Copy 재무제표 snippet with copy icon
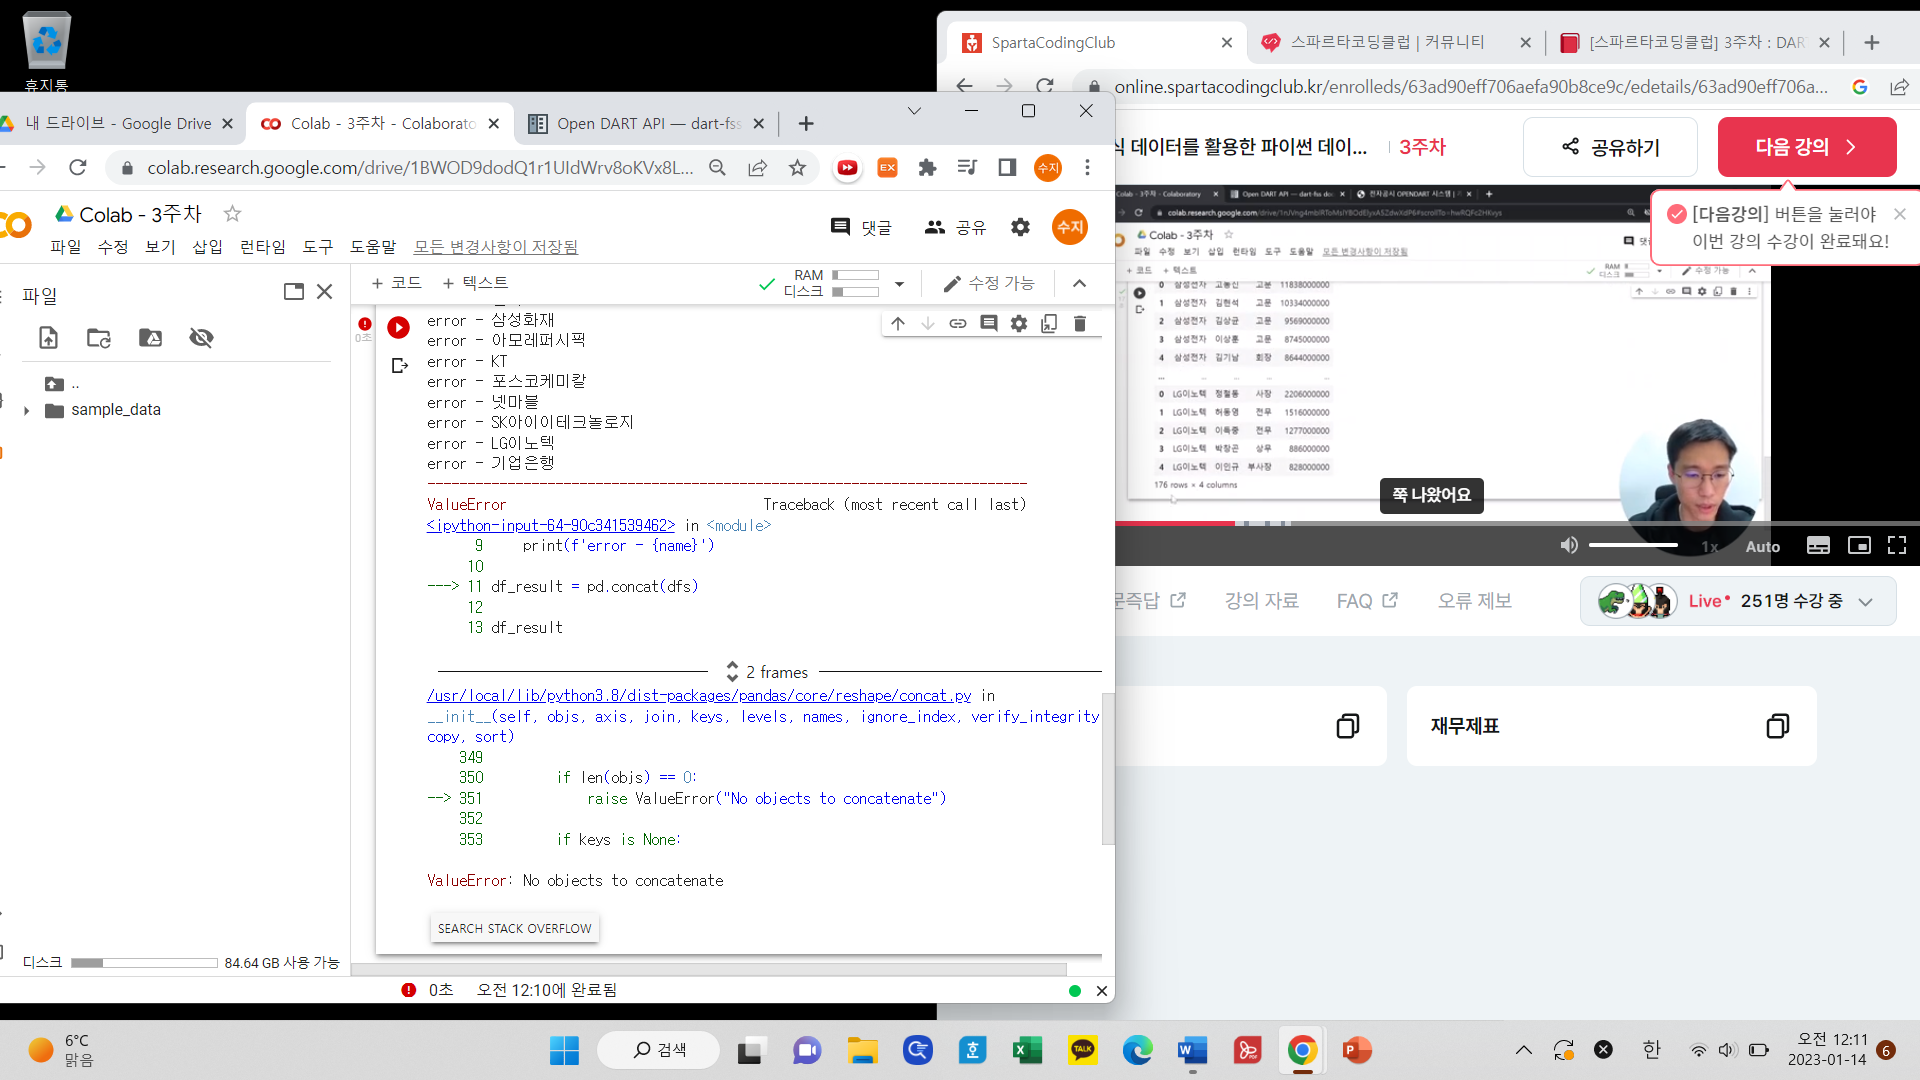Image resolution: width=1920 pixels, height=1080 pixels. [x=1777, y=726]
